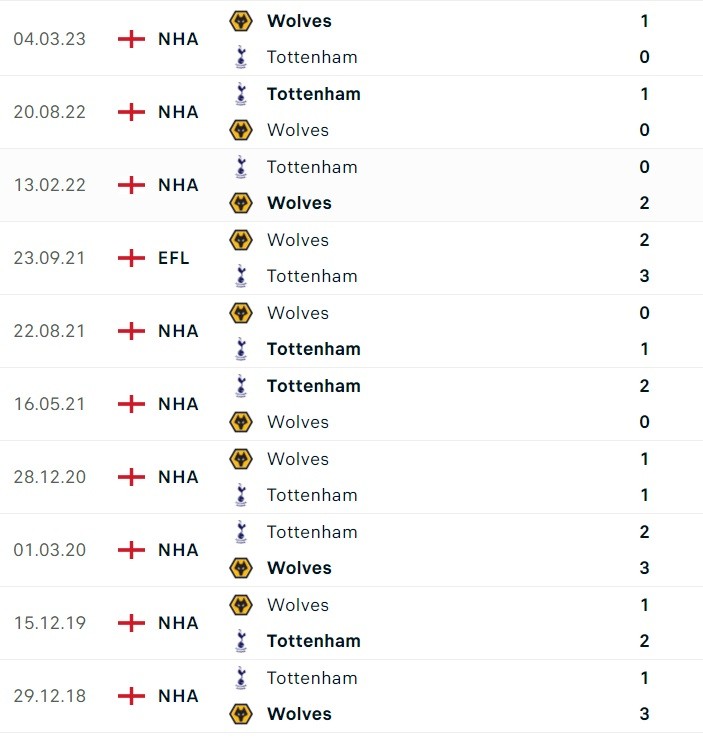Click the Wolves logo in the 15.12.19 match
This screenshot has height=741, width=703.
(241, 605)
